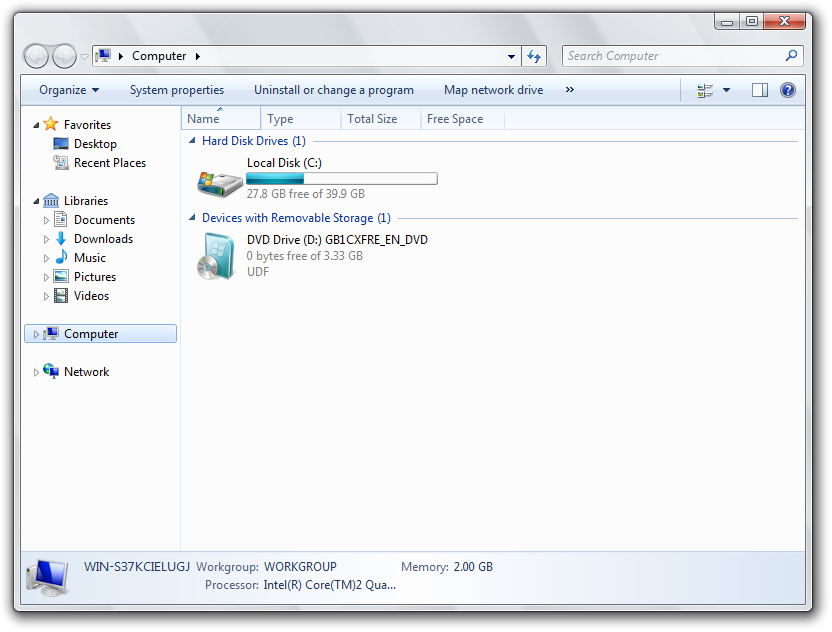Image resolution: width=832 pixels, height=632 pixels.
Task: Click the arrow after Computer breadcrumb
Action: (197, 56)
